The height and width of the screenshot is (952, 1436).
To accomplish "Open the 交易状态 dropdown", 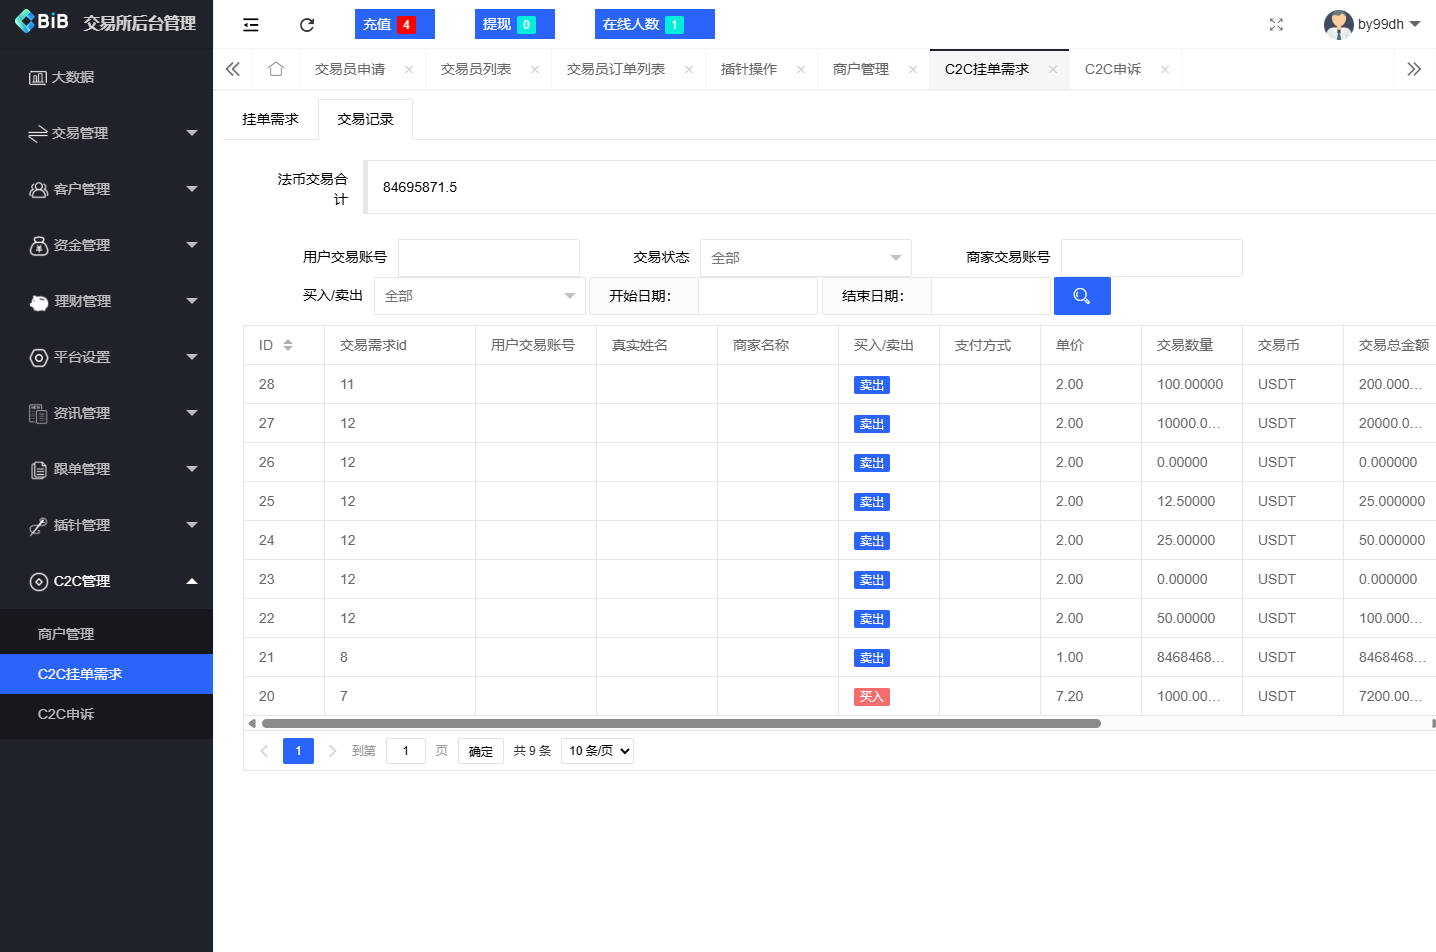I will tap(805, 257).
